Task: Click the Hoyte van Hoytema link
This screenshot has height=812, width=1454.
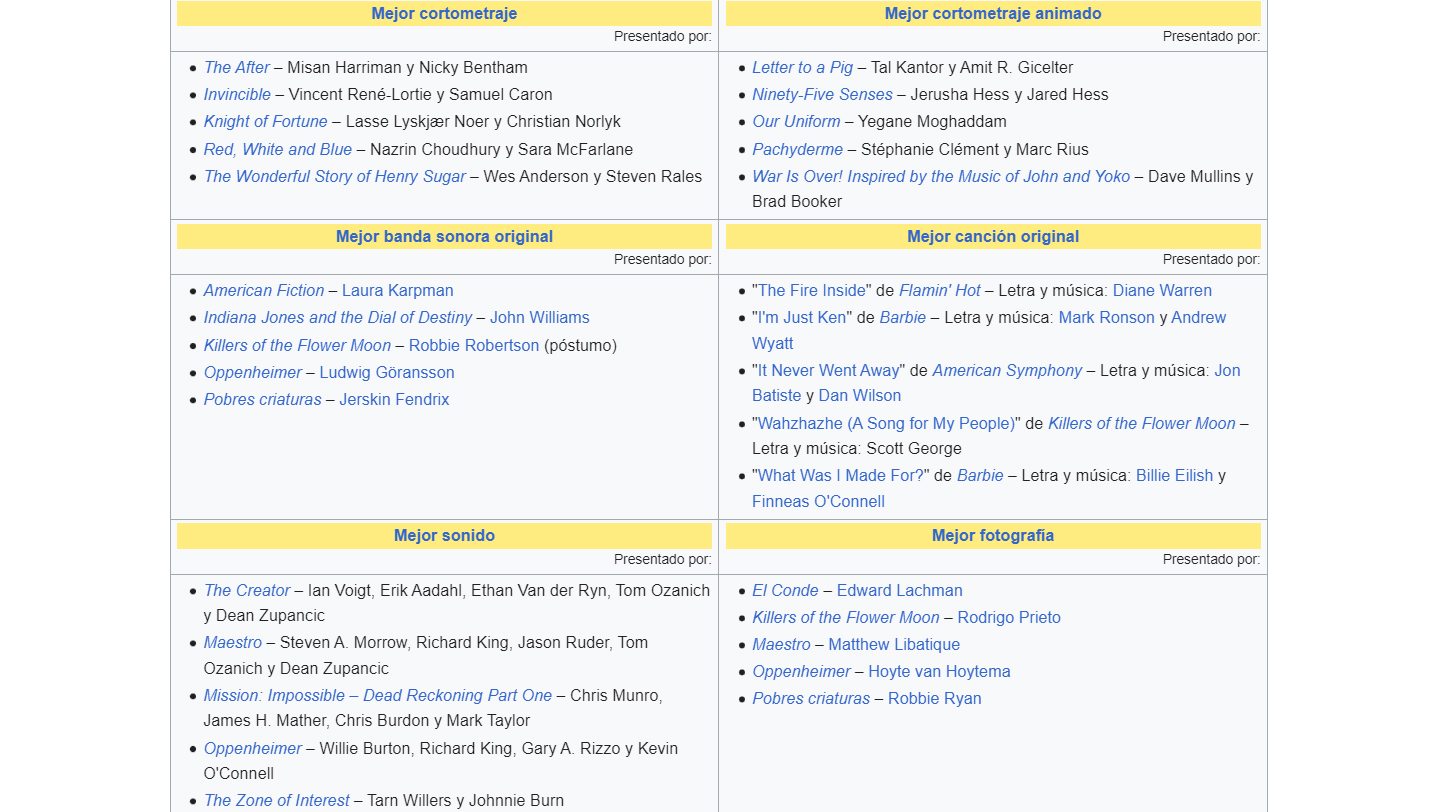Action: [x=939, y=672]
